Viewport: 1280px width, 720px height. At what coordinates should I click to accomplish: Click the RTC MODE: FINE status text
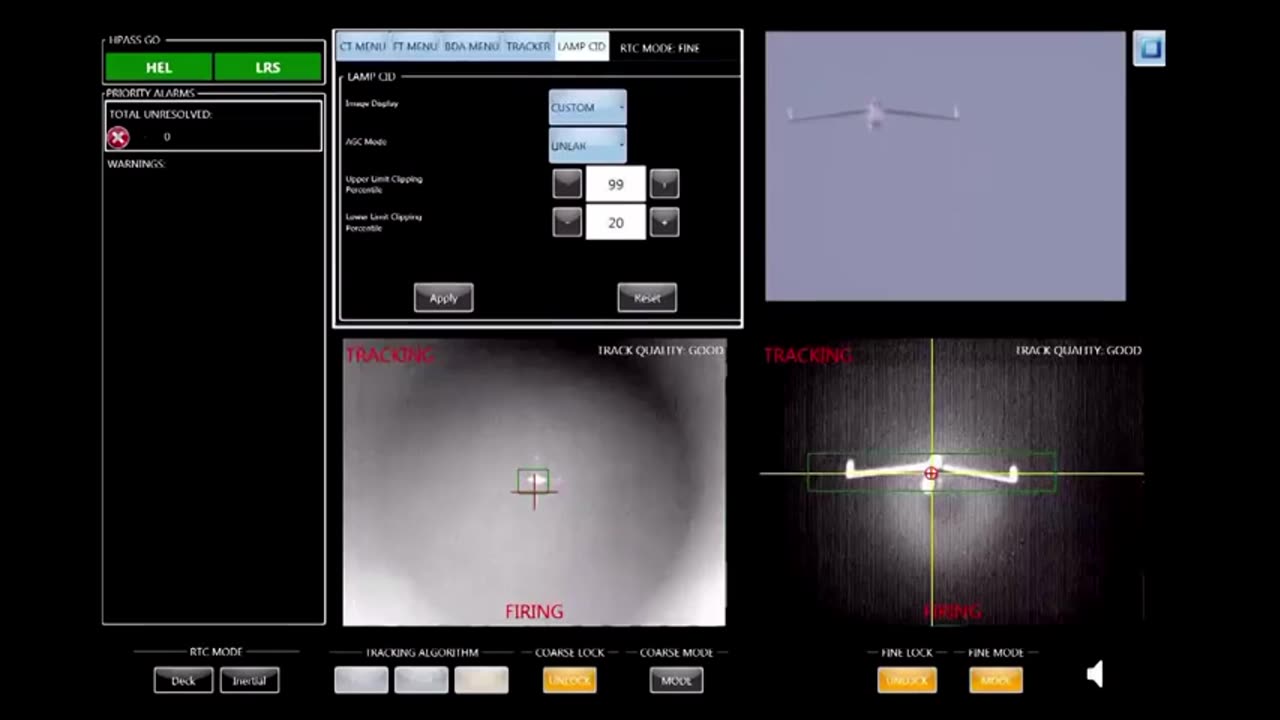[x=660, y=48]
